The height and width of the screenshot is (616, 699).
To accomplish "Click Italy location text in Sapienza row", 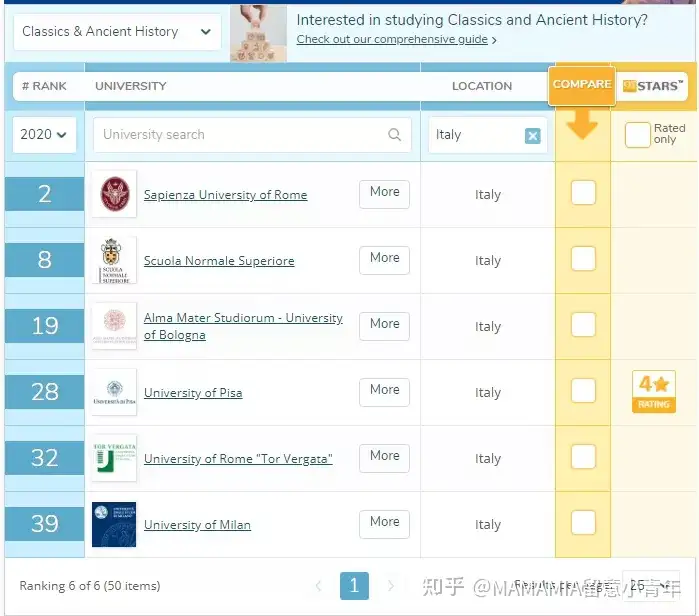I will coord(488,194).
